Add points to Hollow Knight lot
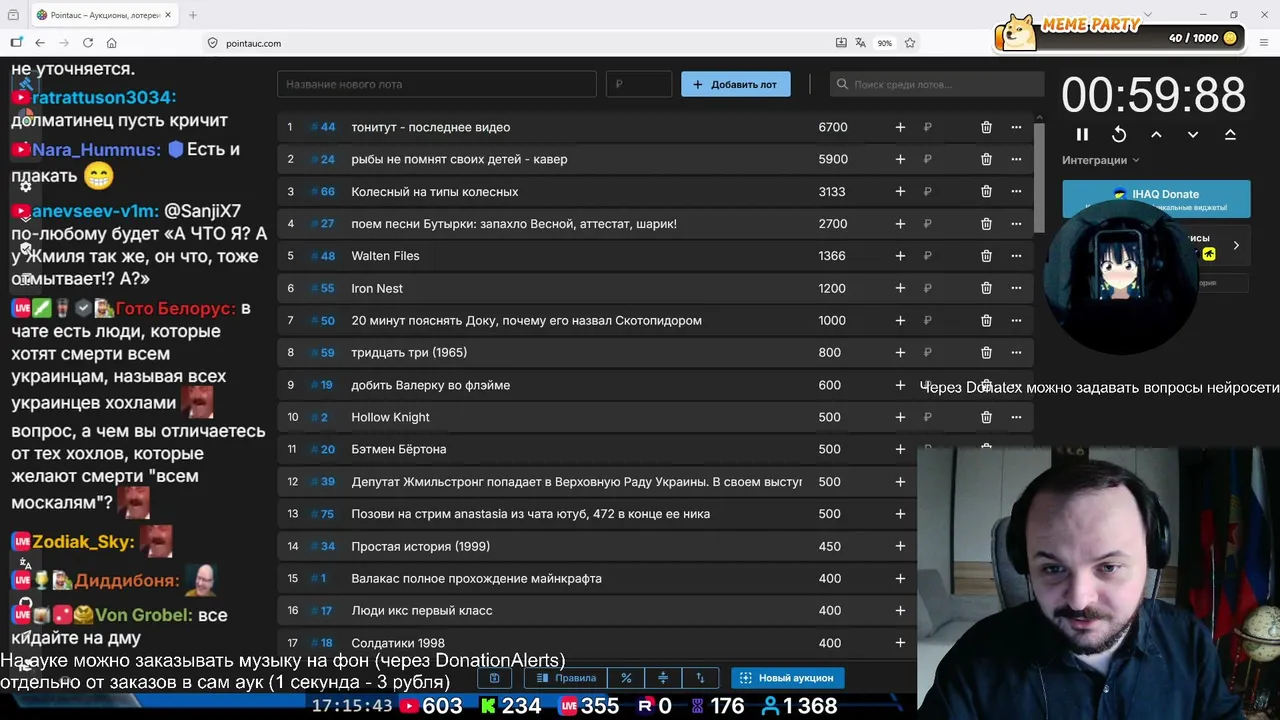Screen dimensions: 1280x720 900,417
